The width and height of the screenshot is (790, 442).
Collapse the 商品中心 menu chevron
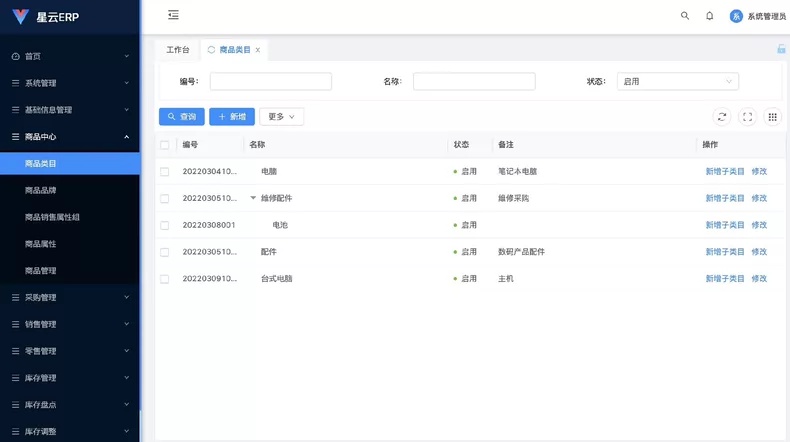(126, 137)
